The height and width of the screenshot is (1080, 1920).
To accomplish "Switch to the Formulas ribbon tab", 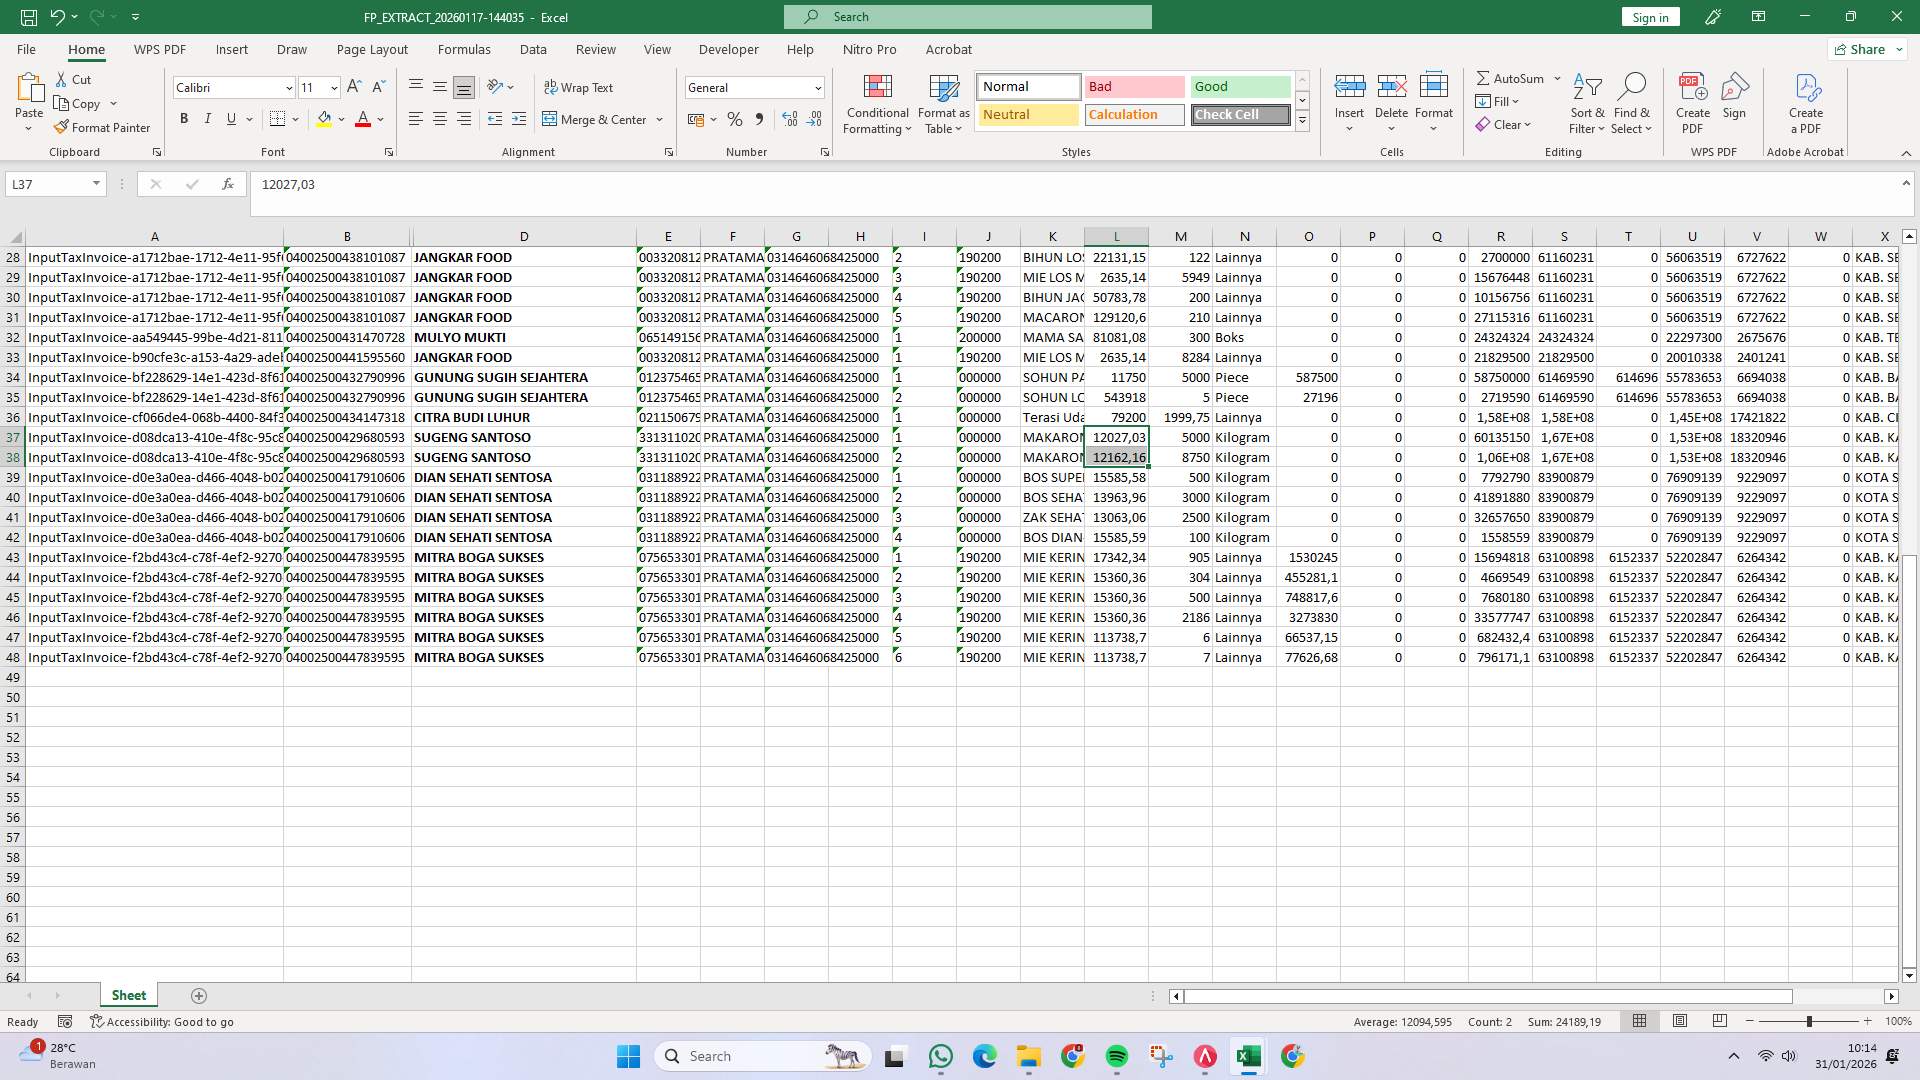I will coord(465,49).
